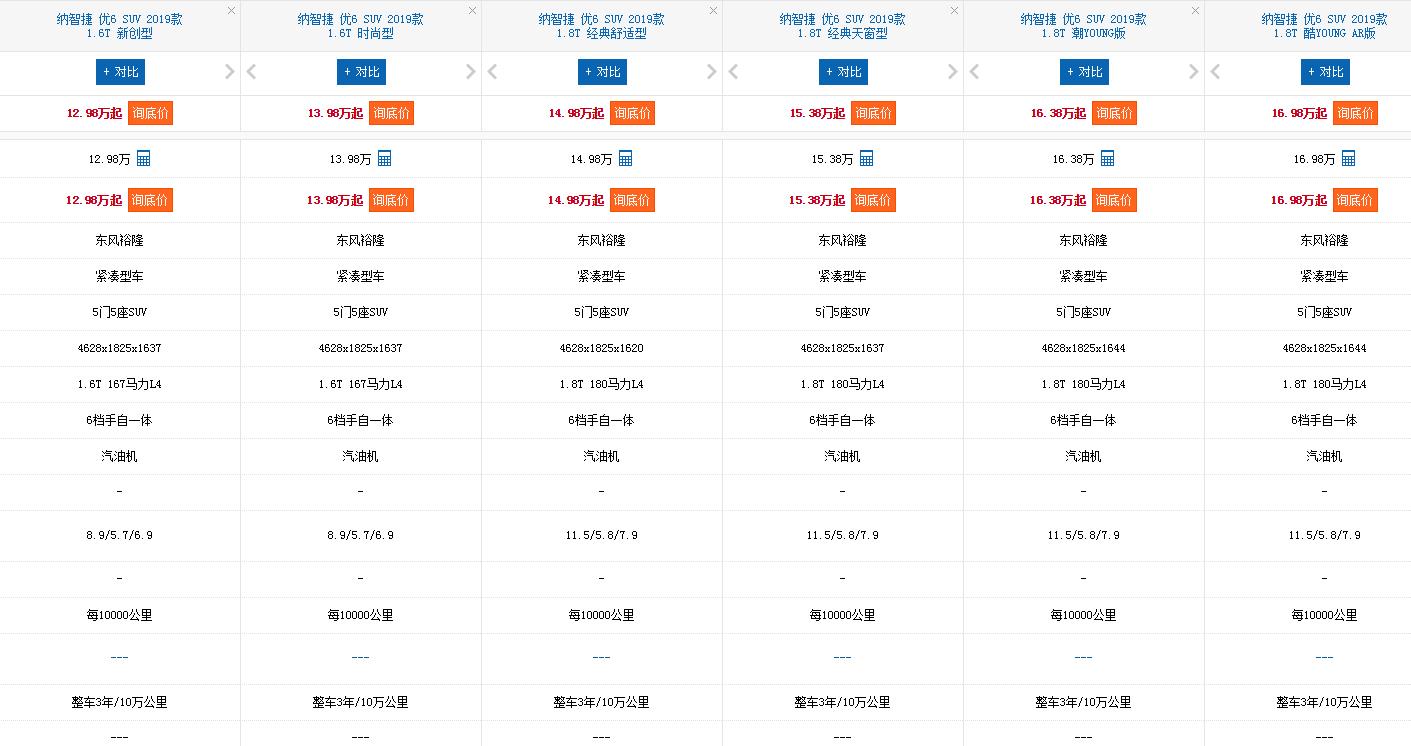Click top 14.98万起 price link
Screen dimensions: 1411x746
(576, 113)
